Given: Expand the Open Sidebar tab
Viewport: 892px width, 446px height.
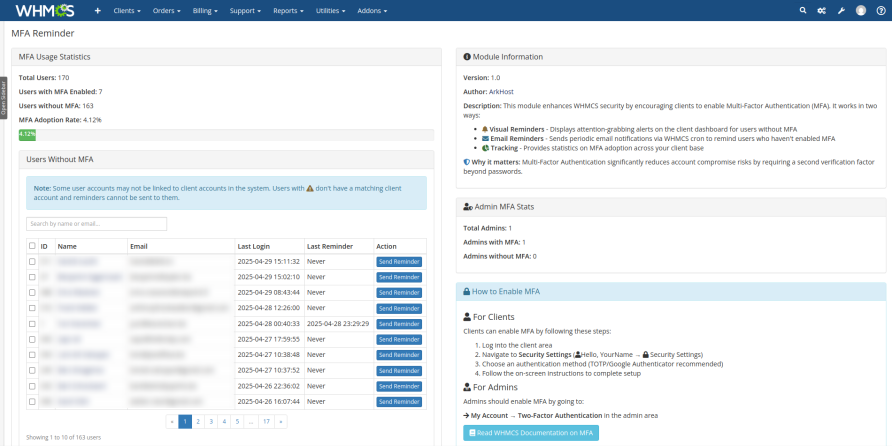Looking at the screenshot, I should pyautogui.click(x=3, y=98).
